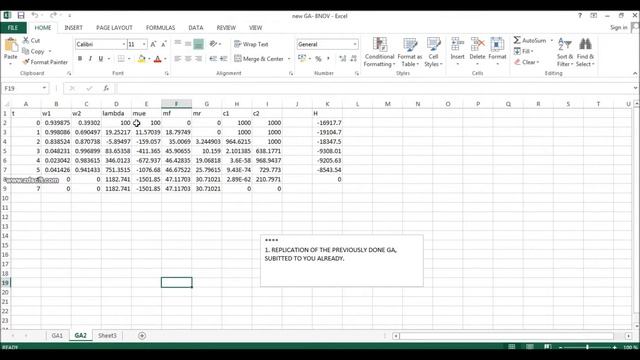The image size is (640, 360).
Task: Open Sort & Filter tool
Action: [x=565, y=52]
